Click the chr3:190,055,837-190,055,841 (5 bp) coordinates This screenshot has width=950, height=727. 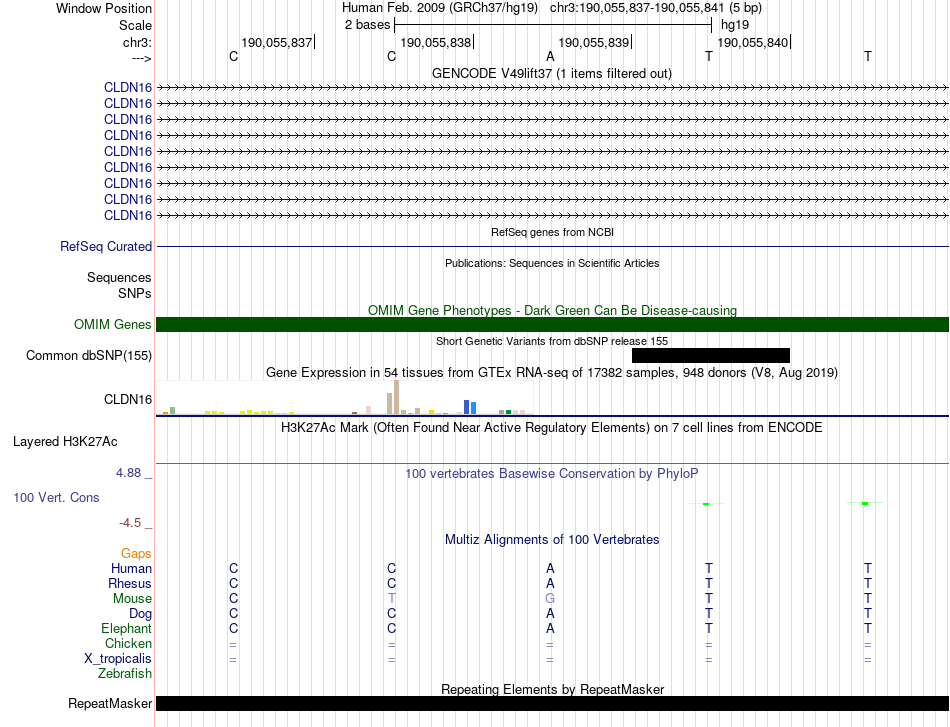click(x=656, y=8)
